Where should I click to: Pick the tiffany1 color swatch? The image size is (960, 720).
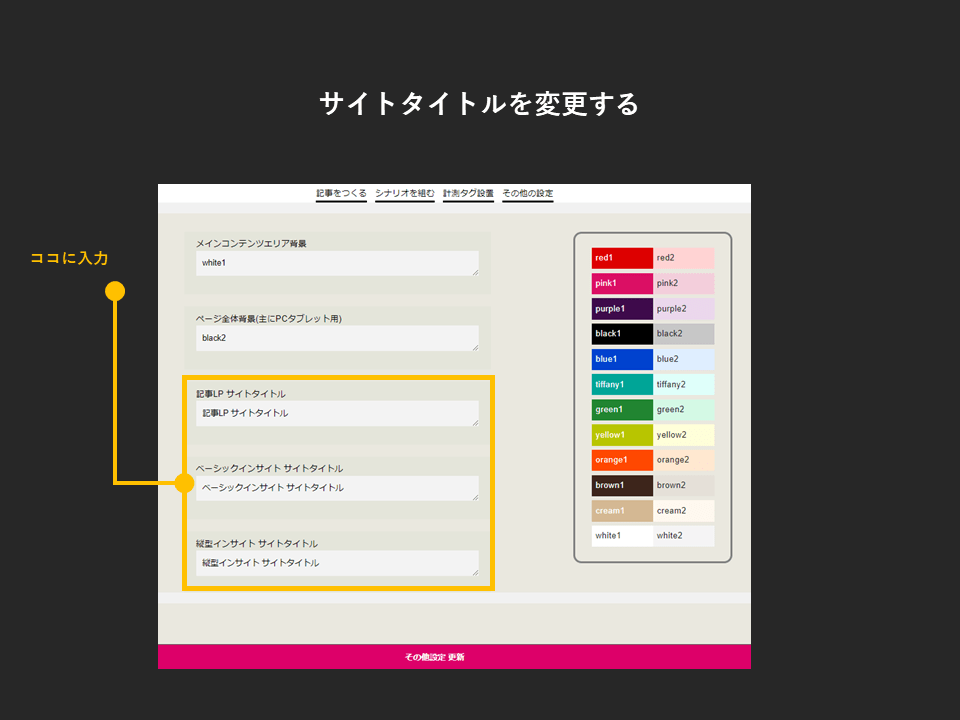622,384
